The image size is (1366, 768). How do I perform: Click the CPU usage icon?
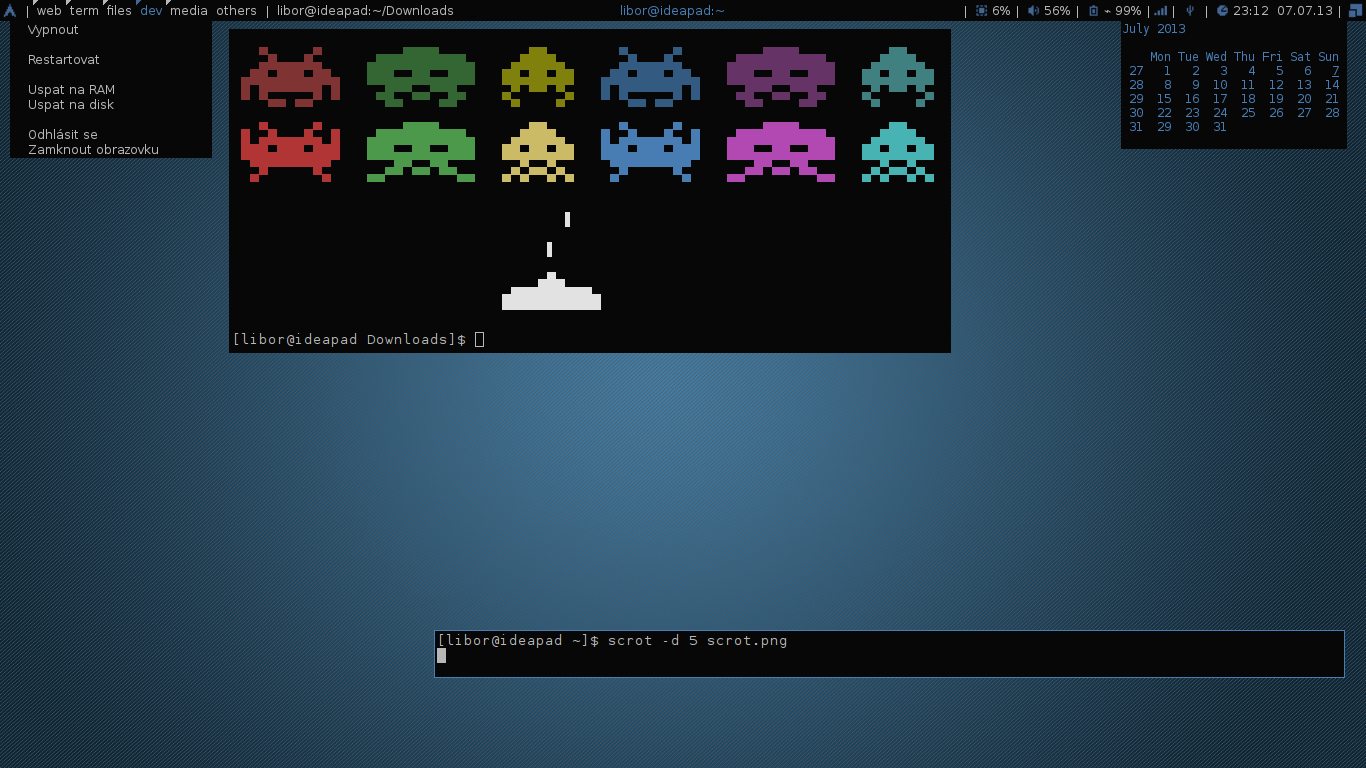pos(981,11)
